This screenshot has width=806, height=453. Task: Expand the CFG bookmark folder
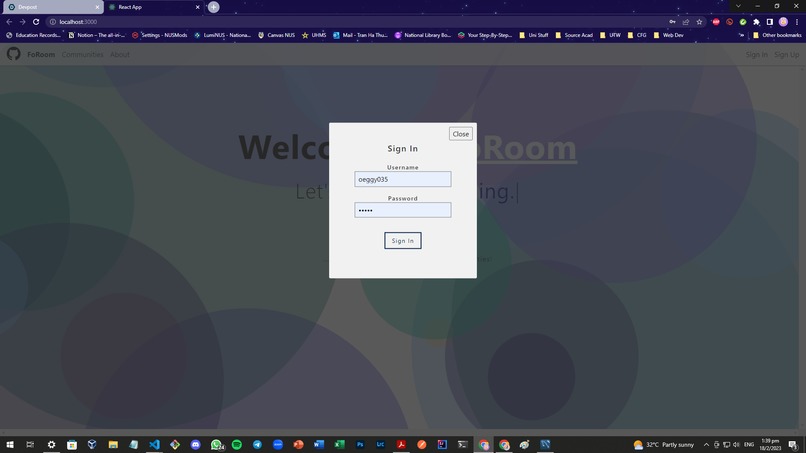pos(637,35)
